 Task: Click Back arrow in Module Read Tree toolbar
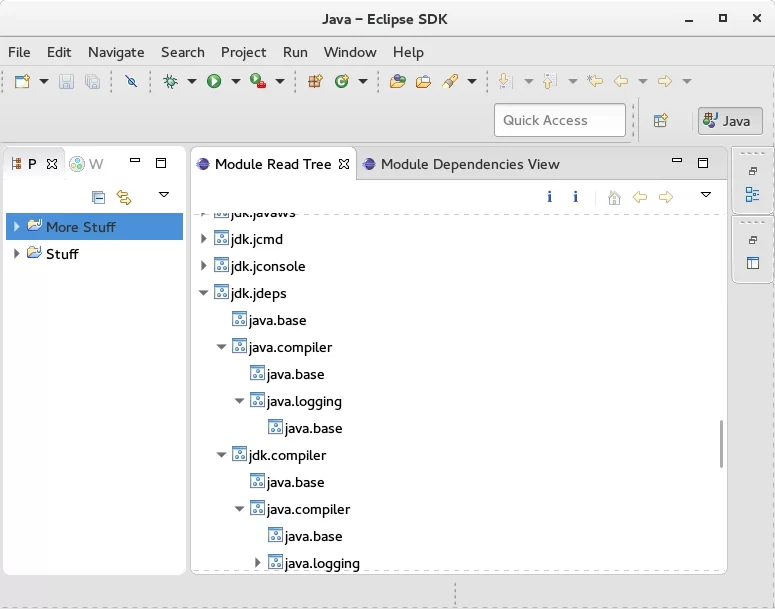coord(640,197)
